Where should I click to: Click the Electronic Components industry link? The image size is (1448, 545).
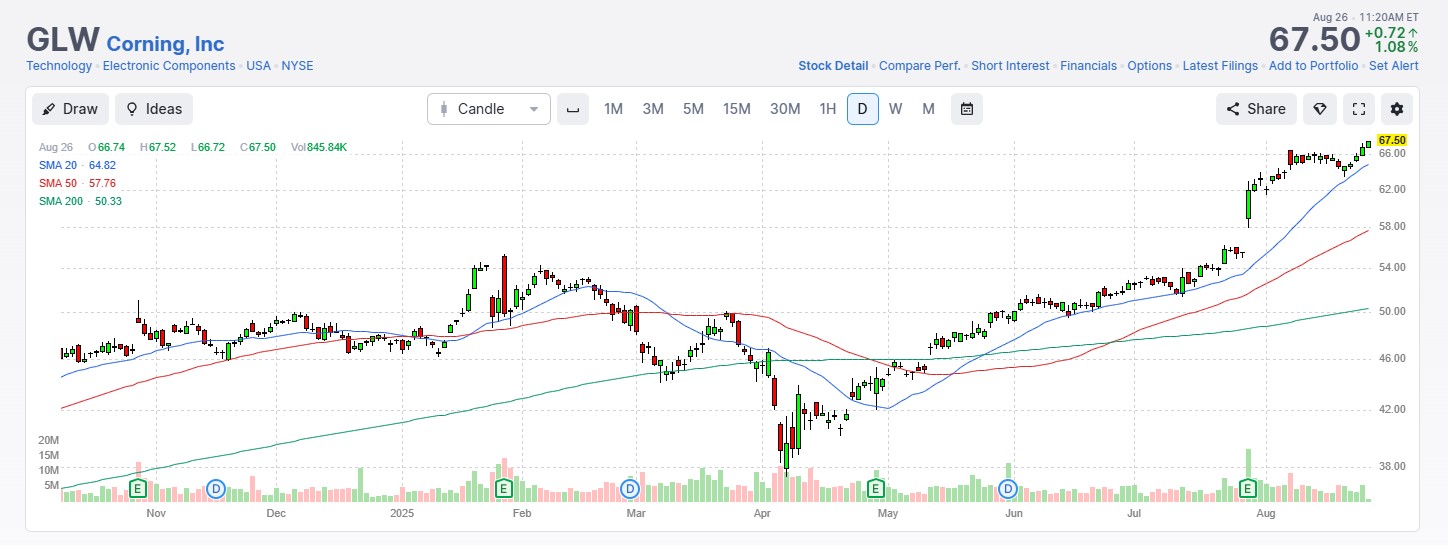click(169, 66)
